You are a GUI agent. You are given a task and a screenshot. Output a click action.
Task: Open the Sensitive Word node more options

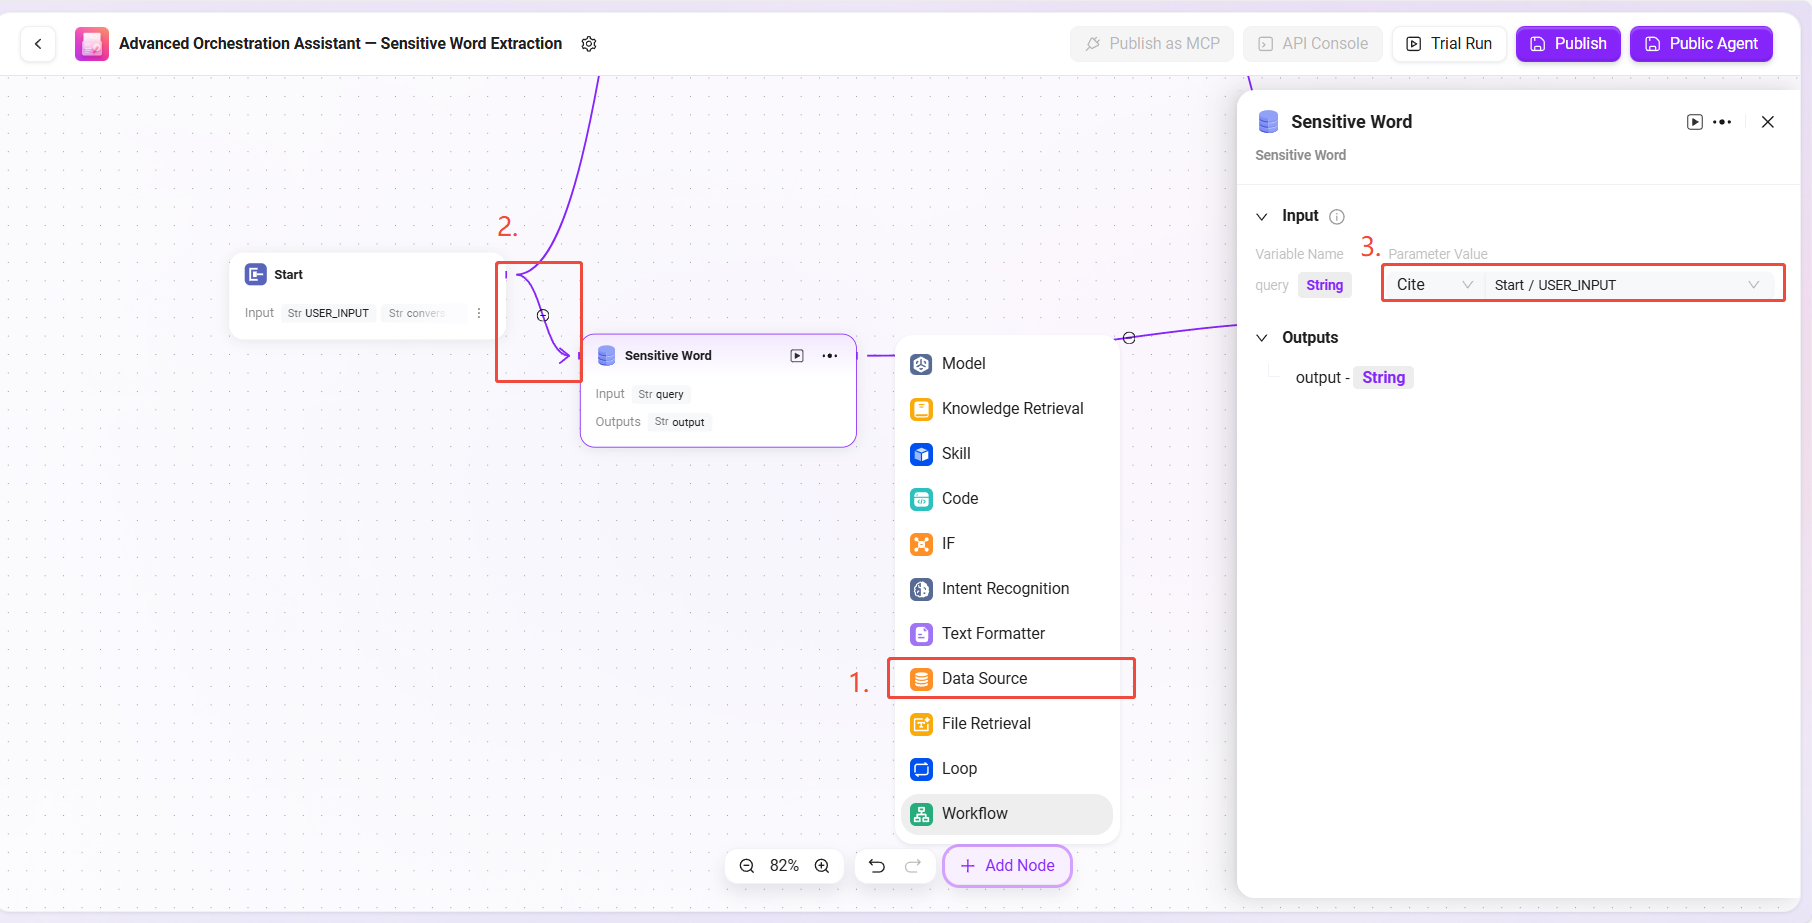[830, 356]
